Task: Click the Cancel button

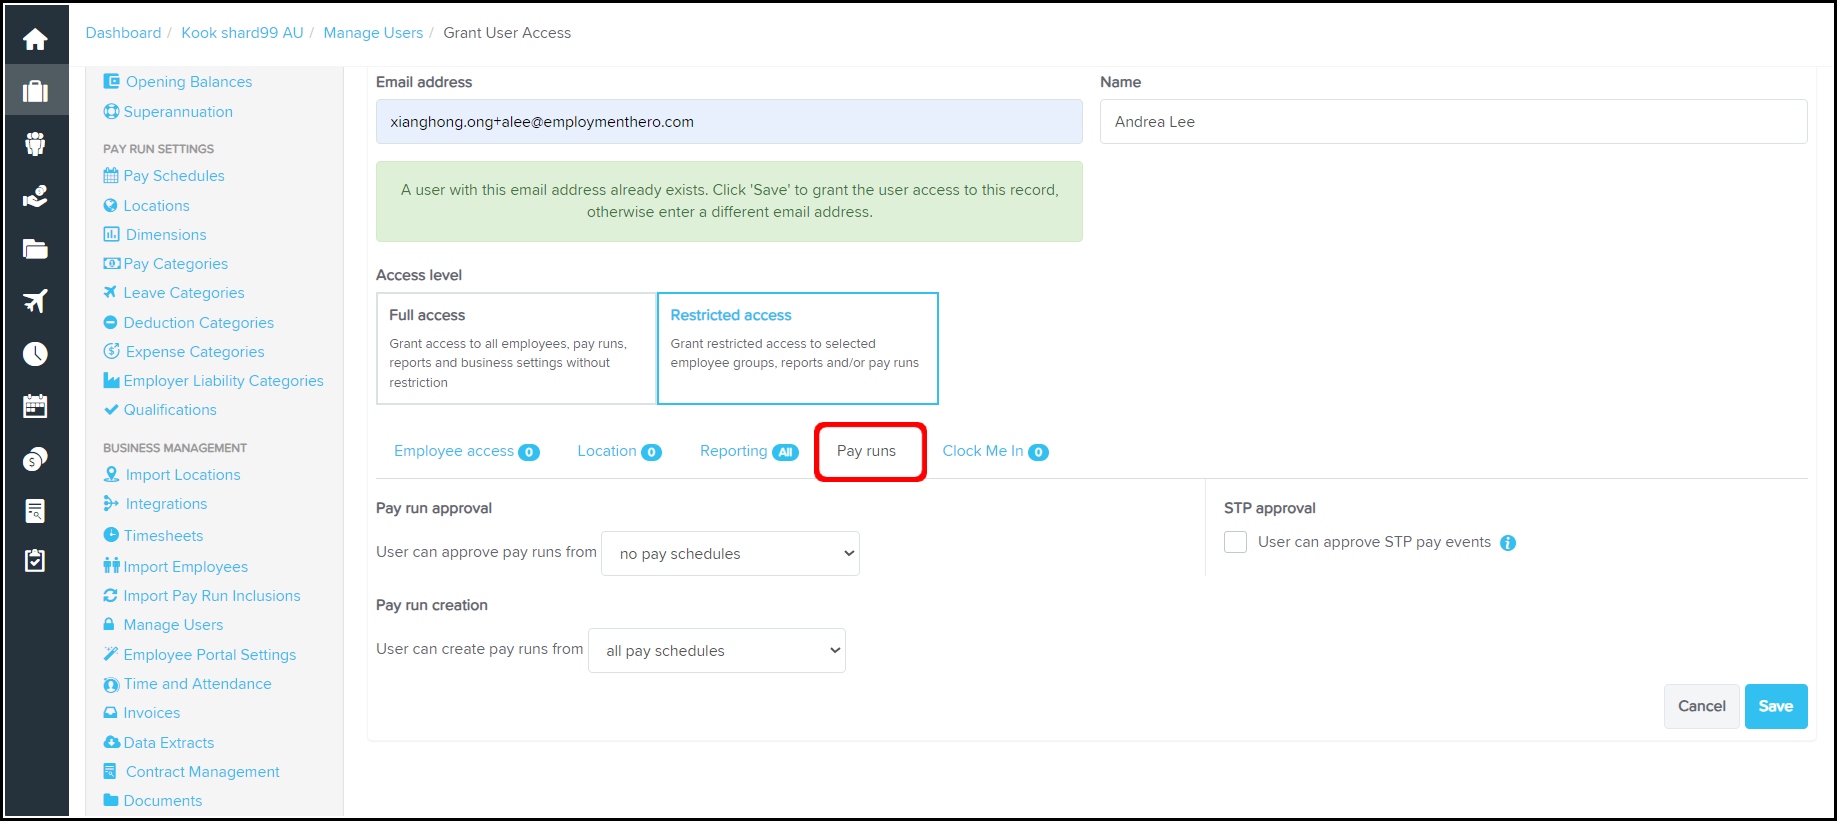Action: [1701, 706]
